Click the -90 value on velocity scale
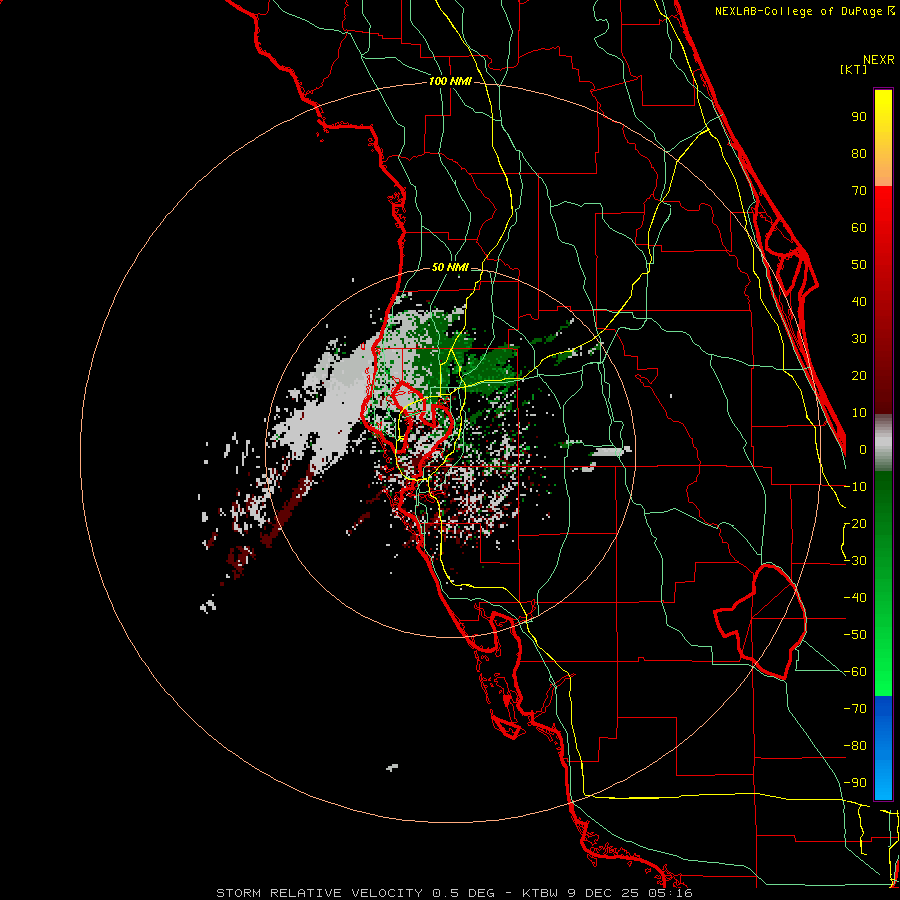 (x=855, y=783)
